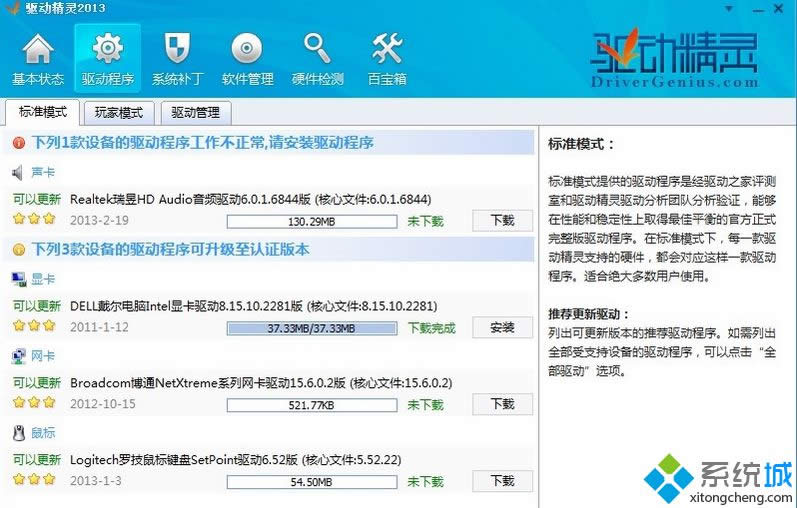The width and height of the screenshot is (797, 508).
Task: Click the 下载完成 status text
Action: [x=432, y=328]
